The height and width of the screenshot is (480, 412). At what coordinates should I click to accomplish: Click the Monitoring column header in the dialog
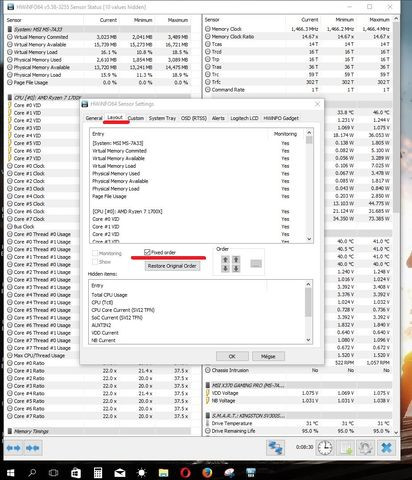pyautogui.click(x=285, y=134)
